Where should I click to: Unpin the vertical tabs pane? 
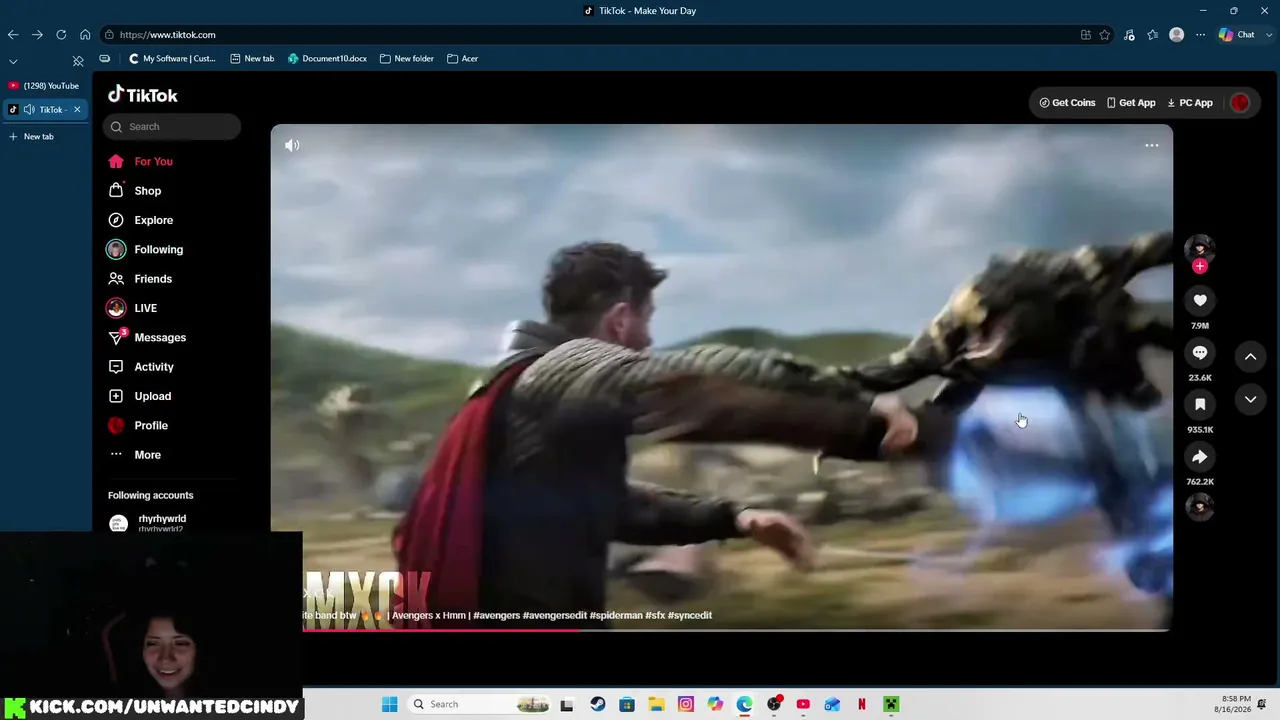78,61
